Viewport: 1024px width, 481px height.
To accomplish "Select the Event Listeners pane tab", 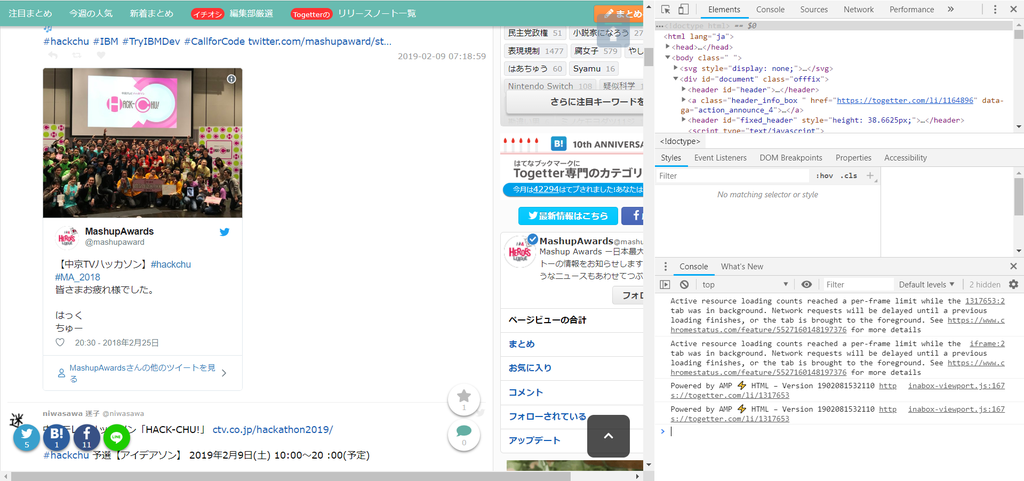I will click(x=720, y=158).
